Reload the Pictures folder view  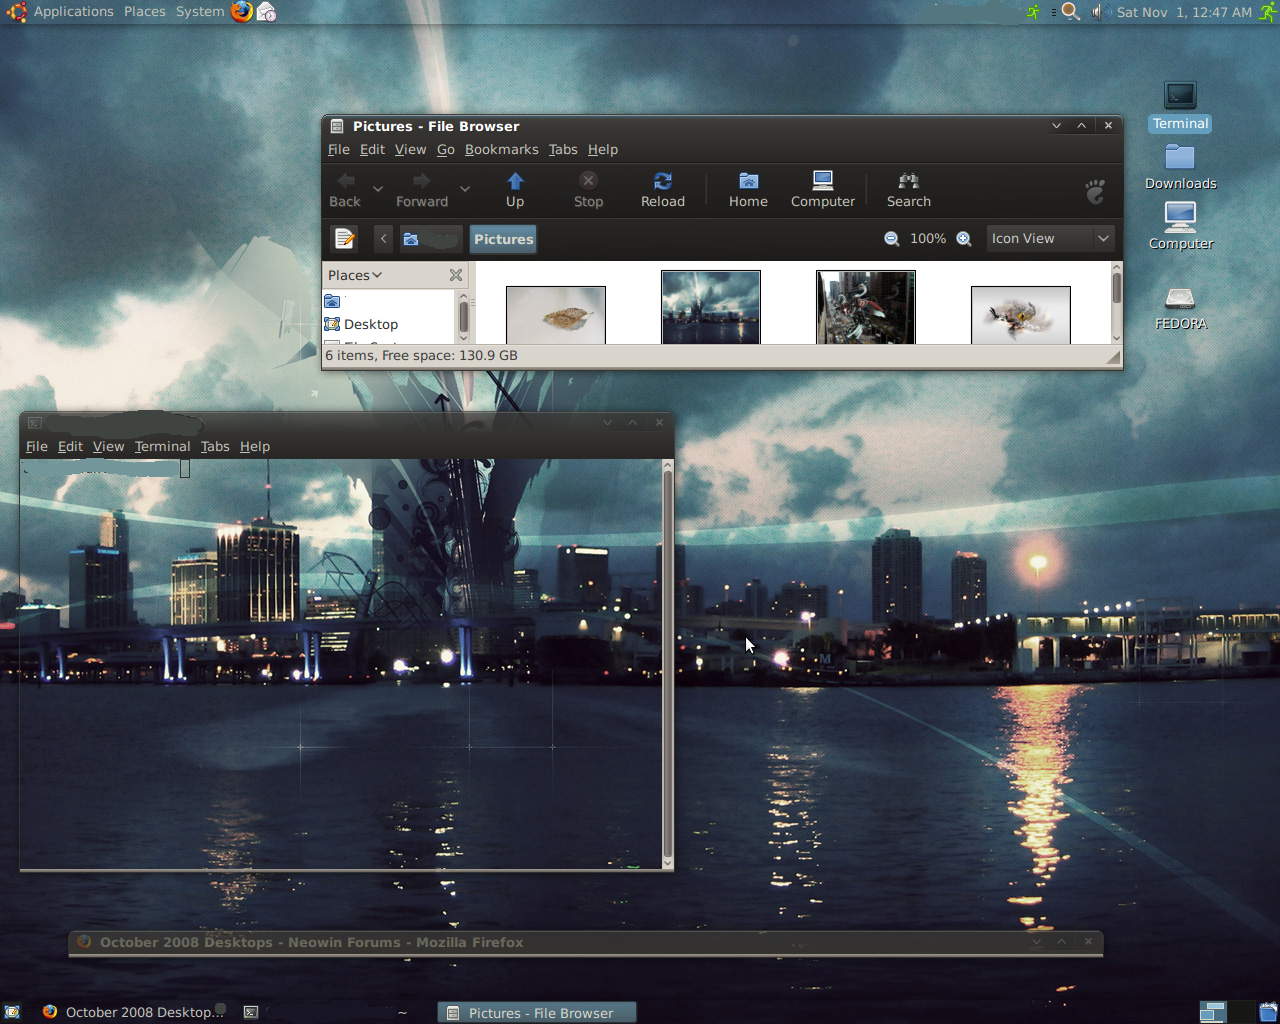(662, 188)
